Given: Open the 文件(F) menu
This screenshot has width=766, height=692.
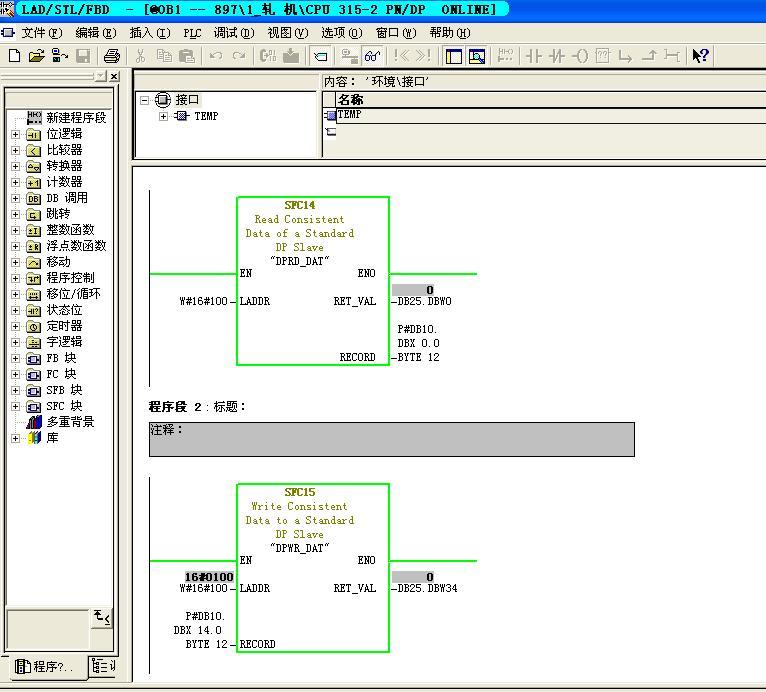Looking at the screenshot, I should [x=42, y=33].
